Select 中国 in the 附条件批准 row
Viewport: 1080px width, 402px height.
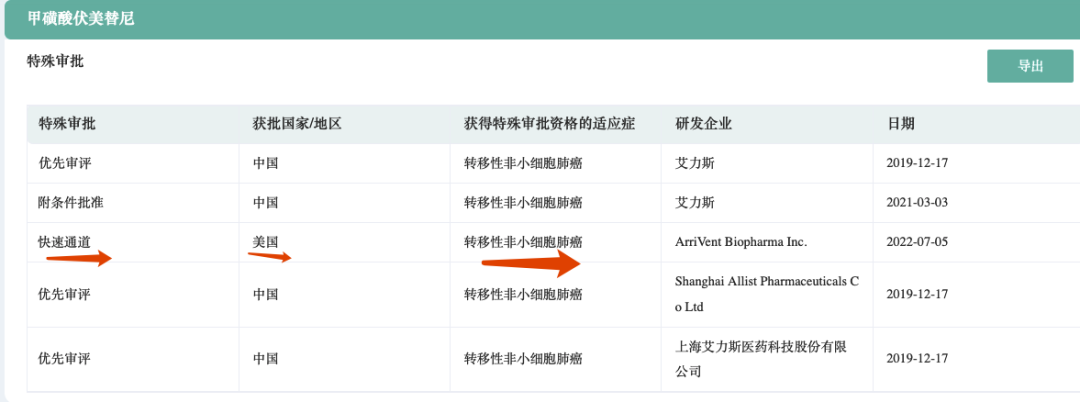coord(265,202)
